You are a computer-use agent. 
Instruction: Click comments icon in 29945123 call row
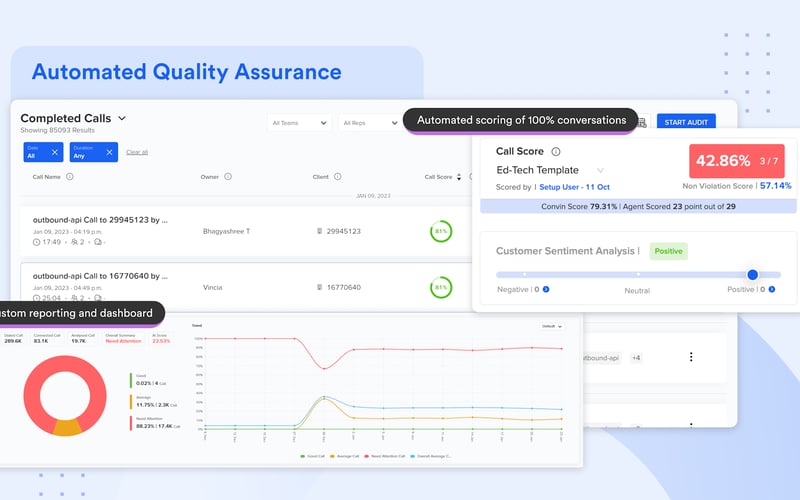97,242
